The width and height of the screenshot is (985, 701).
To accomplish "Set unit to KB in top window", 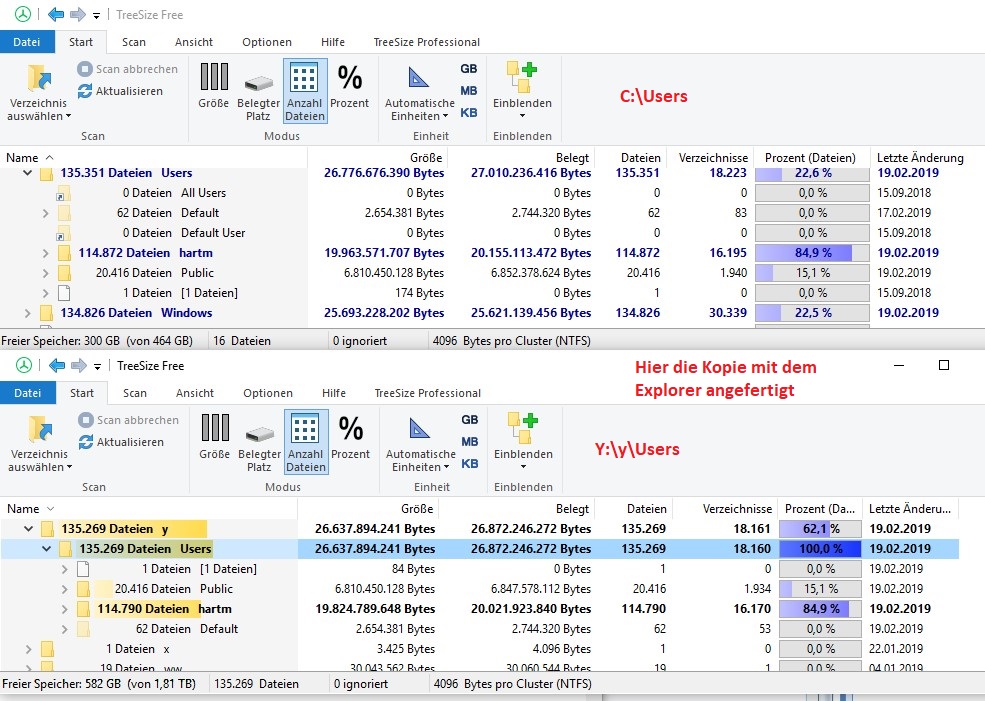I will [469, 113].
